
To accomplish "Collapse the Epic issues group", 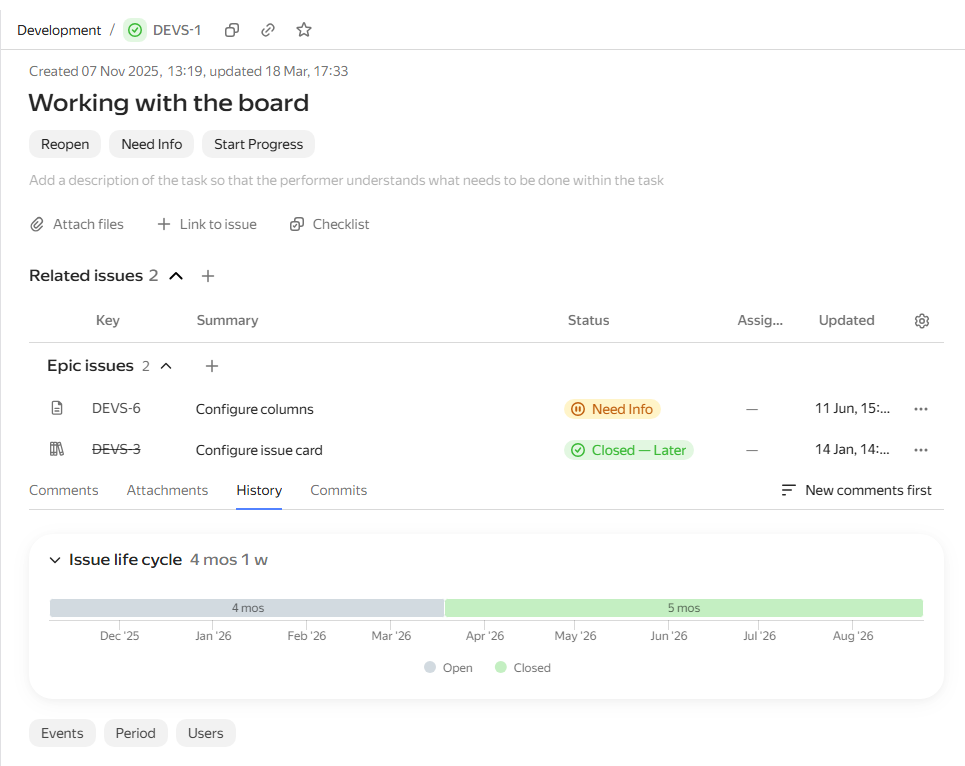I will [166, 366].
